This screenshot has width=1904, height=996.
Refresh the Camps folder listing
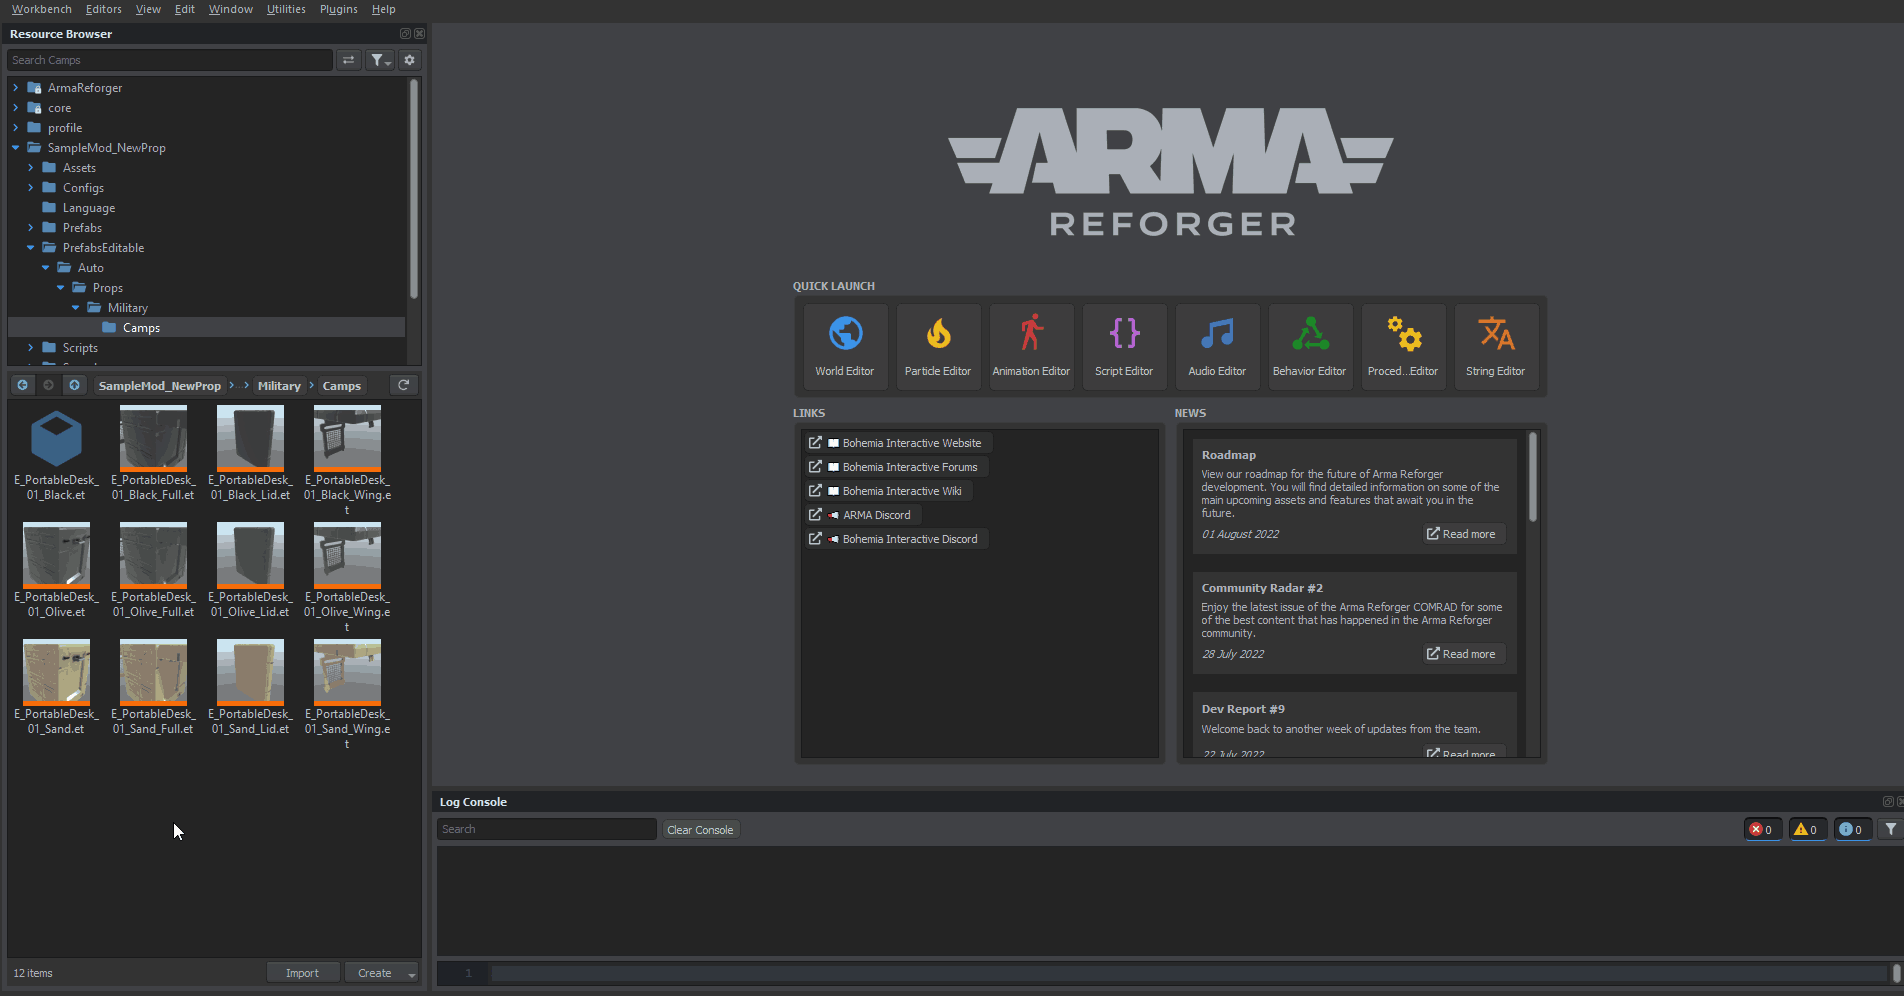[404, 385]
